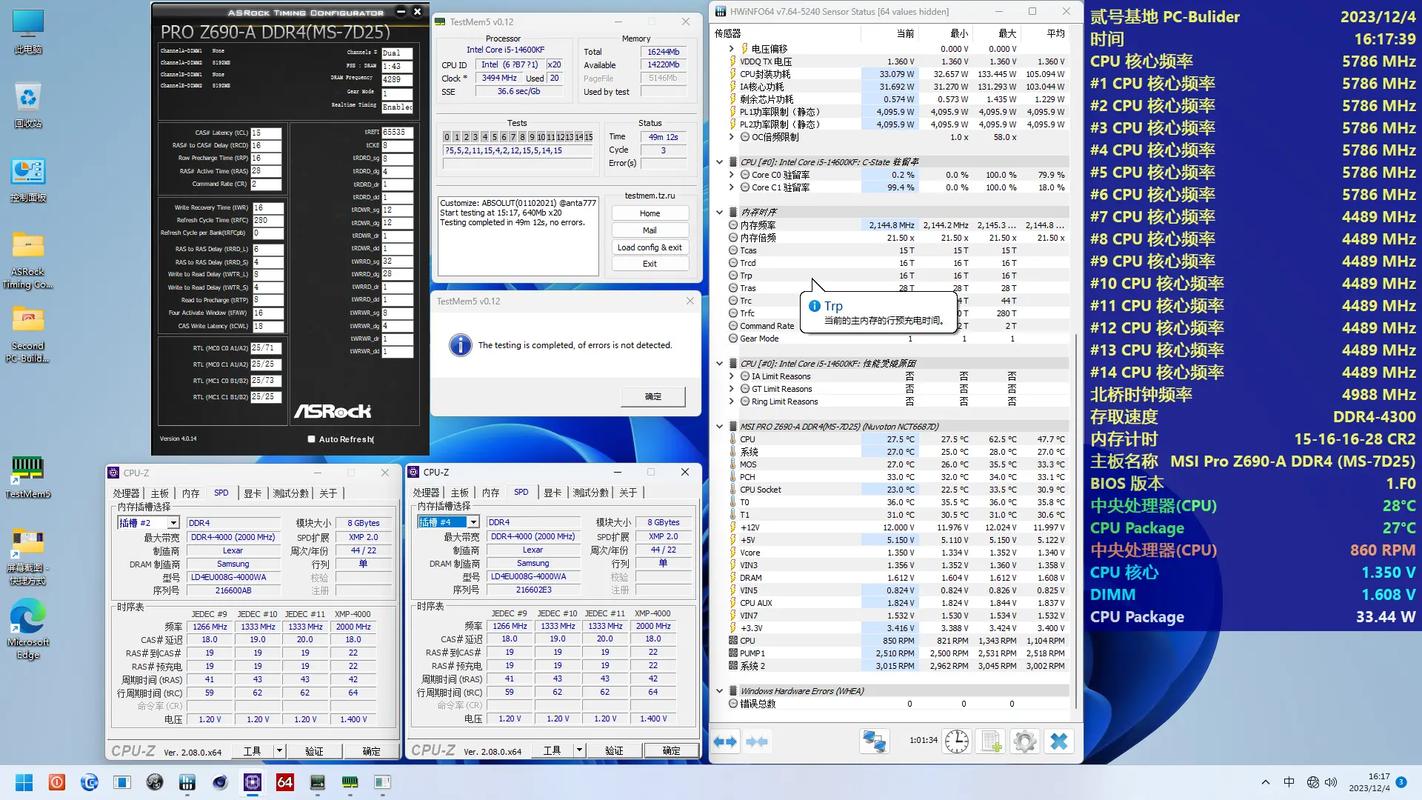Screen dimensions: 1422x800
Task: Open the network icon in the system tray
Action: (x=1314, y=782)
